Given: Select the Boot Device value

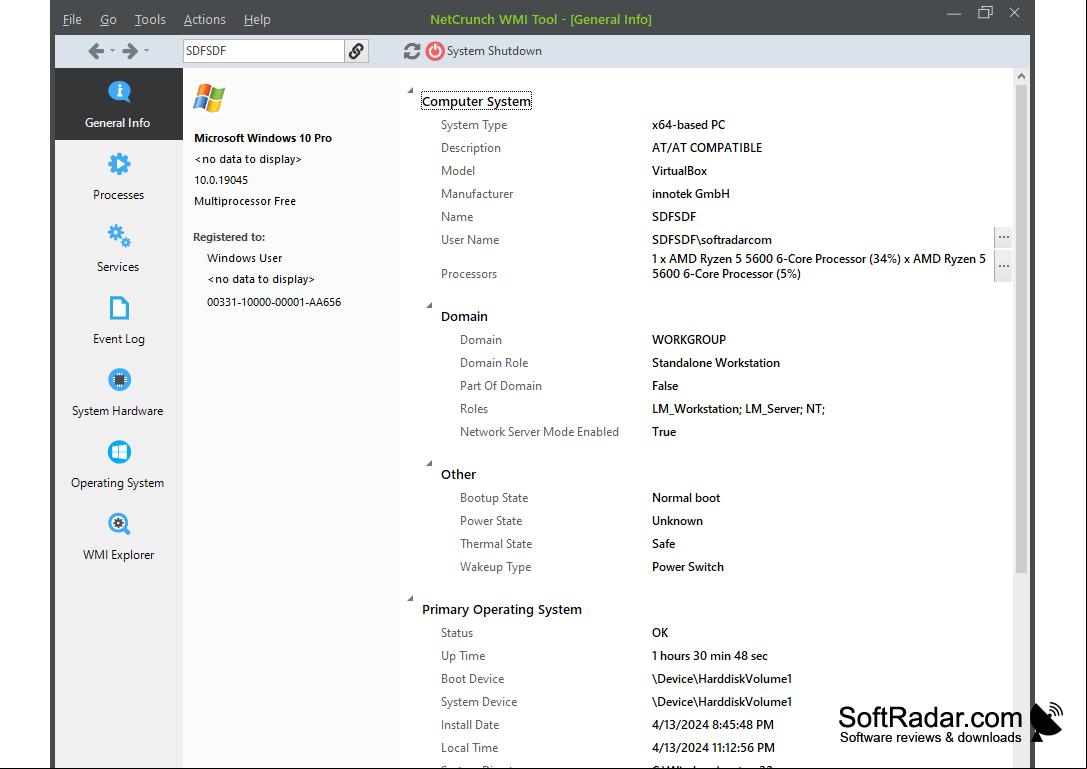Looking at the screenshot, I should tap(722, 679).
